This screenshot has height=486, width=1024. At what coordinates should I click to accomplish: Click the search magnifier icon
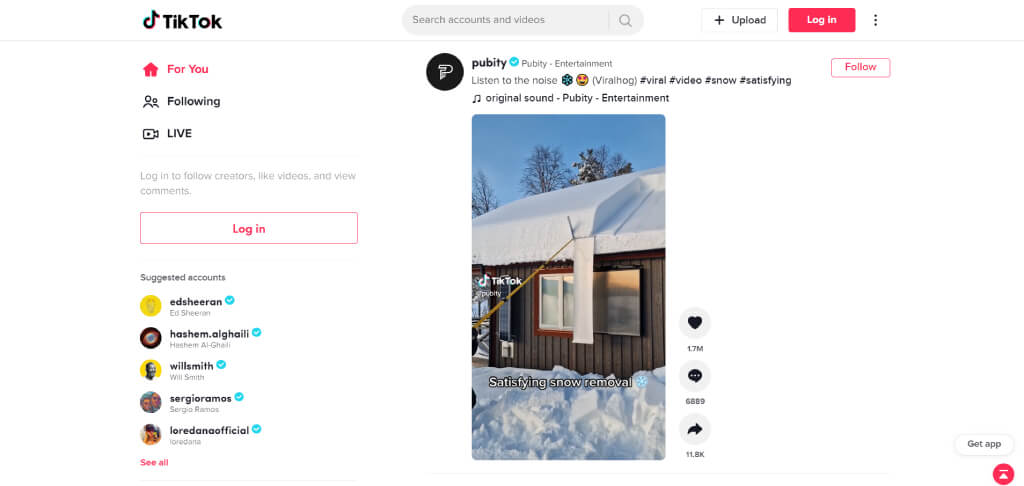pyautogui.click(x=625, y=20)
